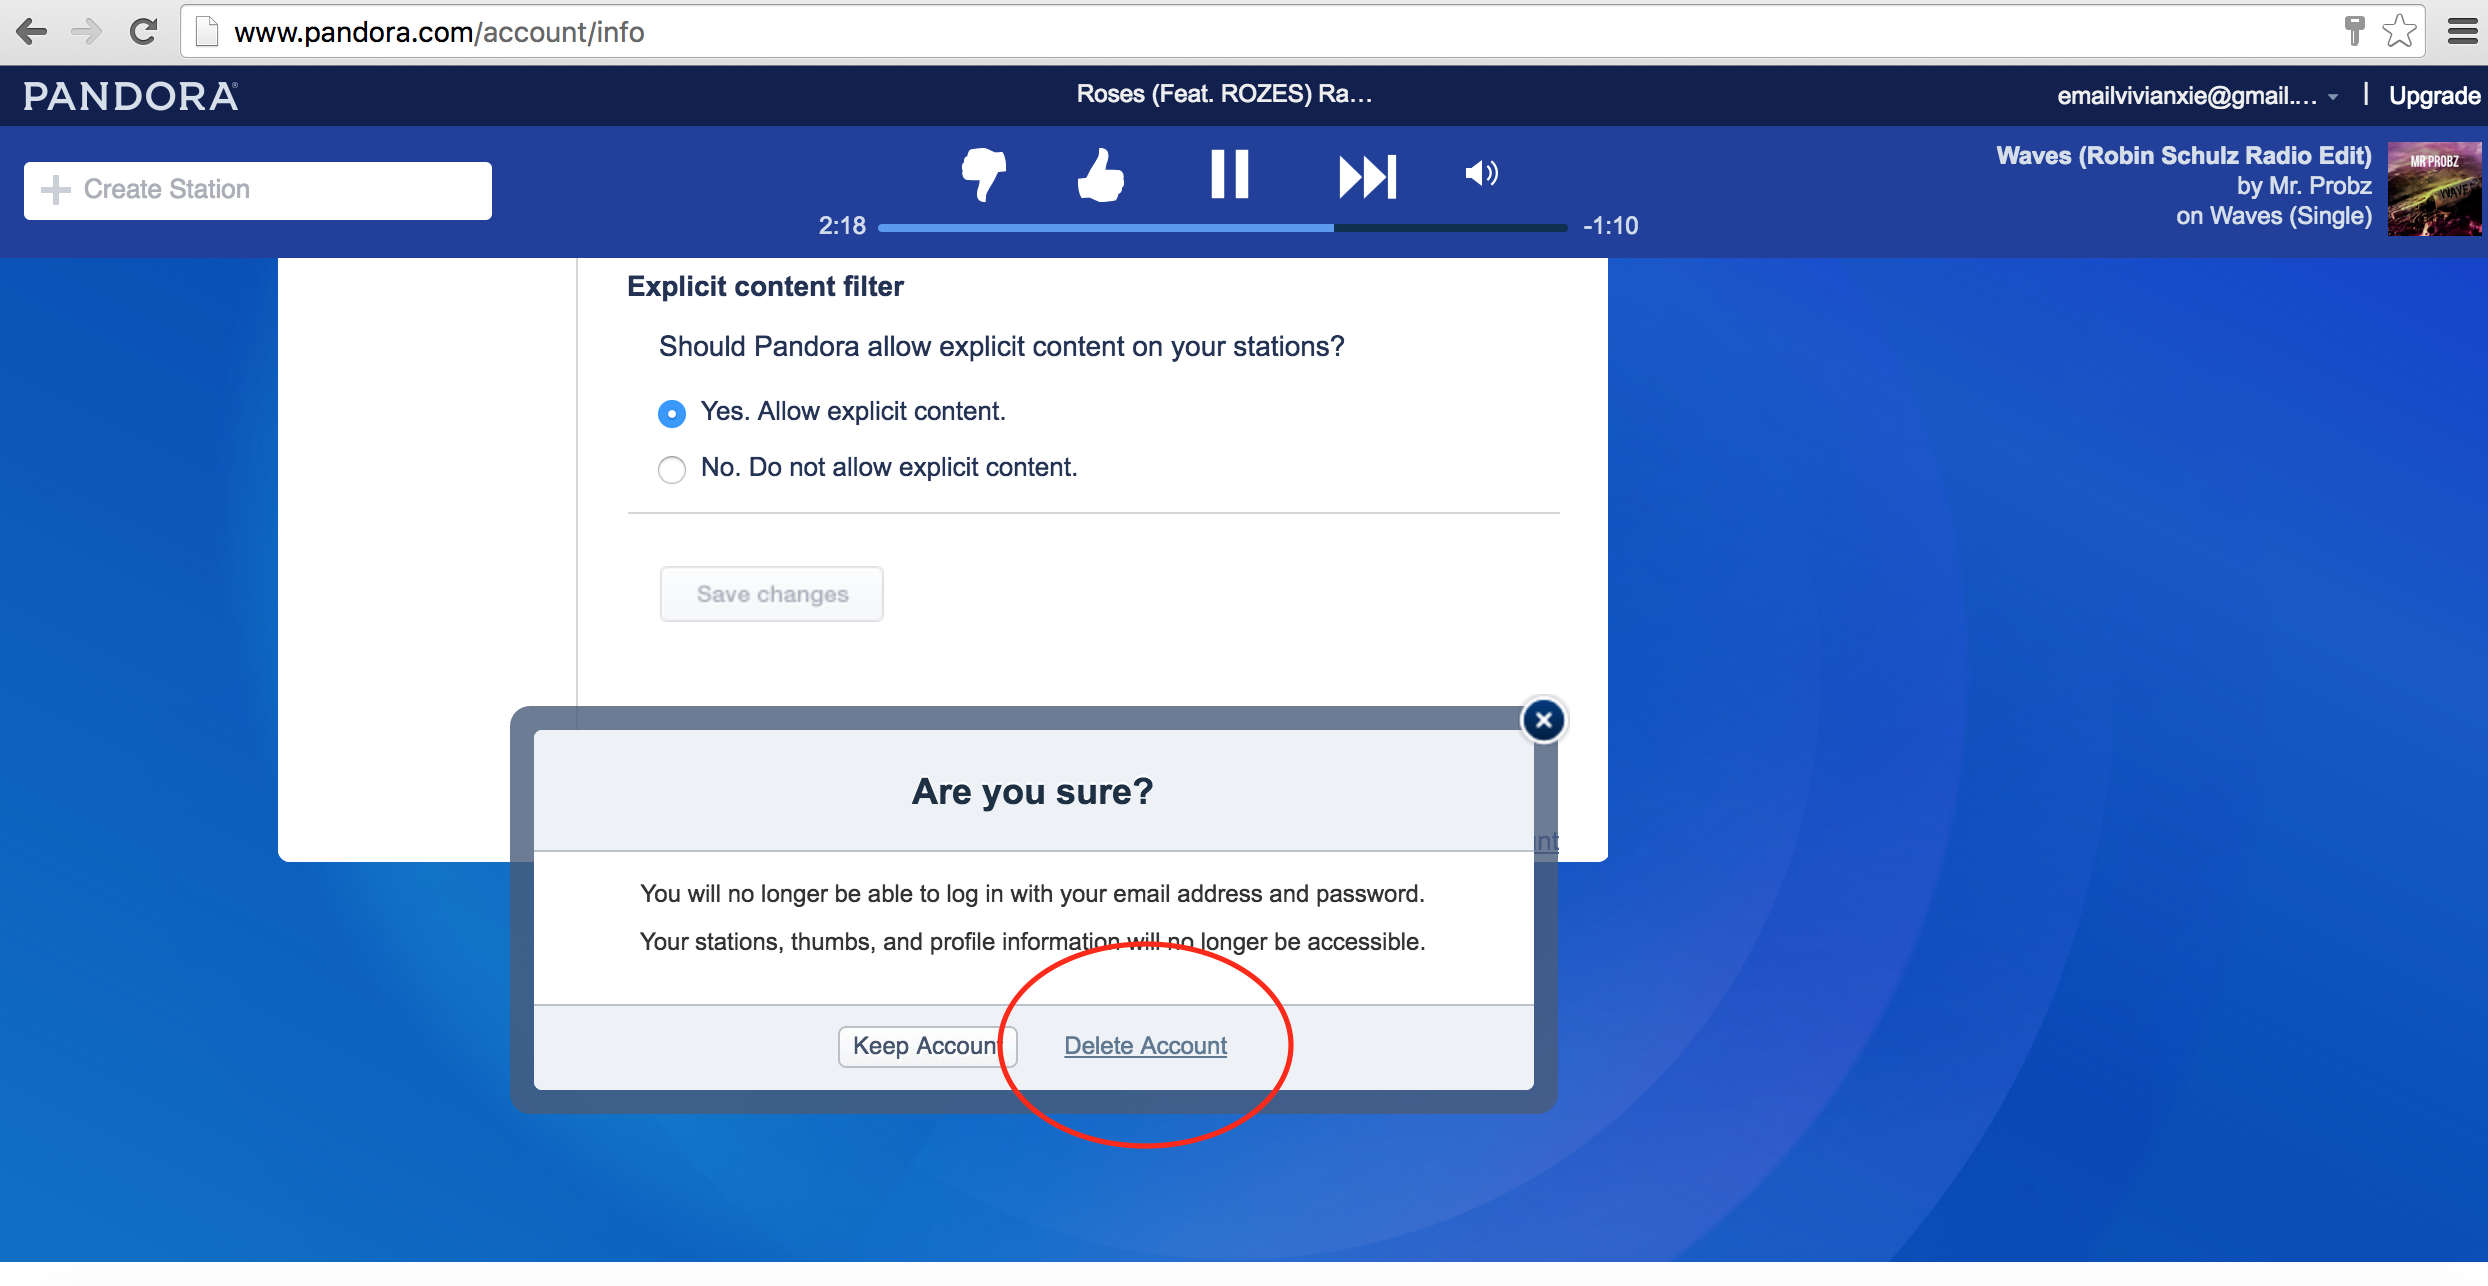The image size is (2488, 1286).
Task: Click the volume speaker icon
Action: pos(1481,174)
